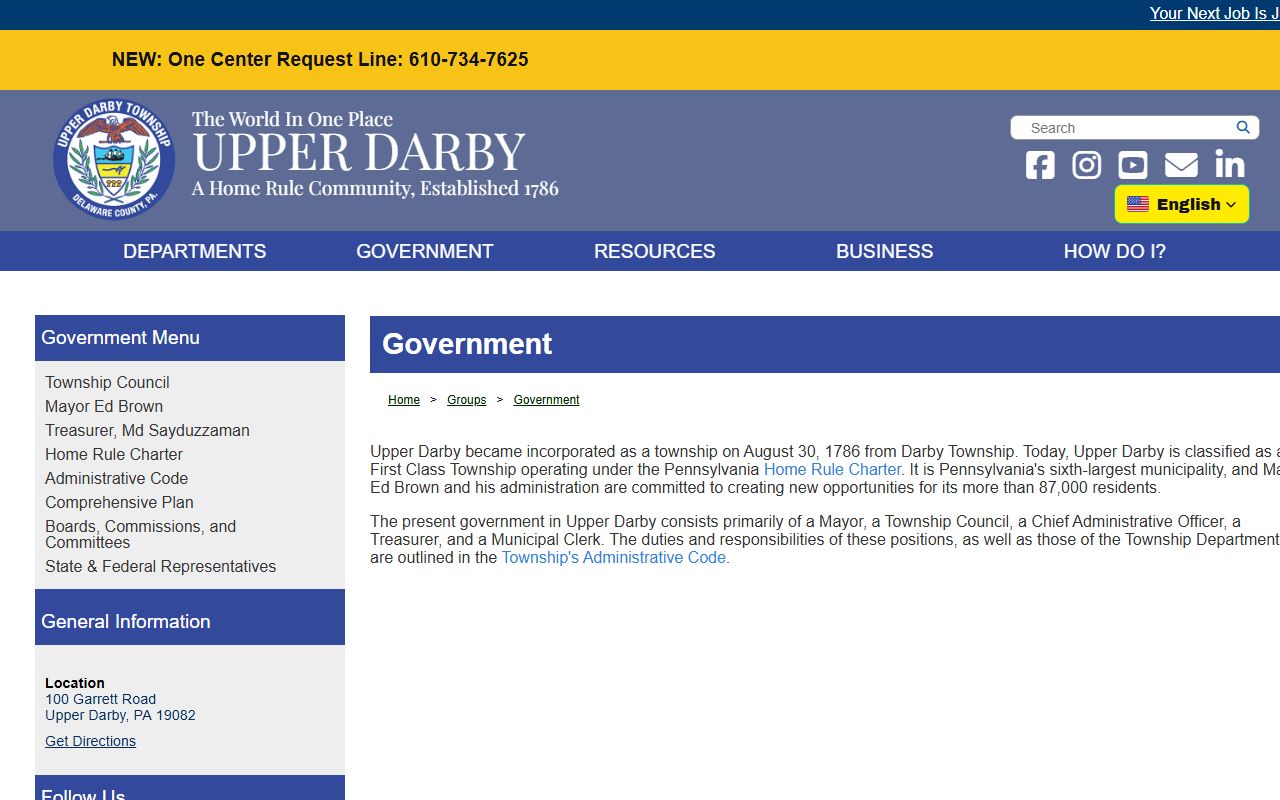Click the Groups breadcrumb link
1280x800 pixels.
466,400
